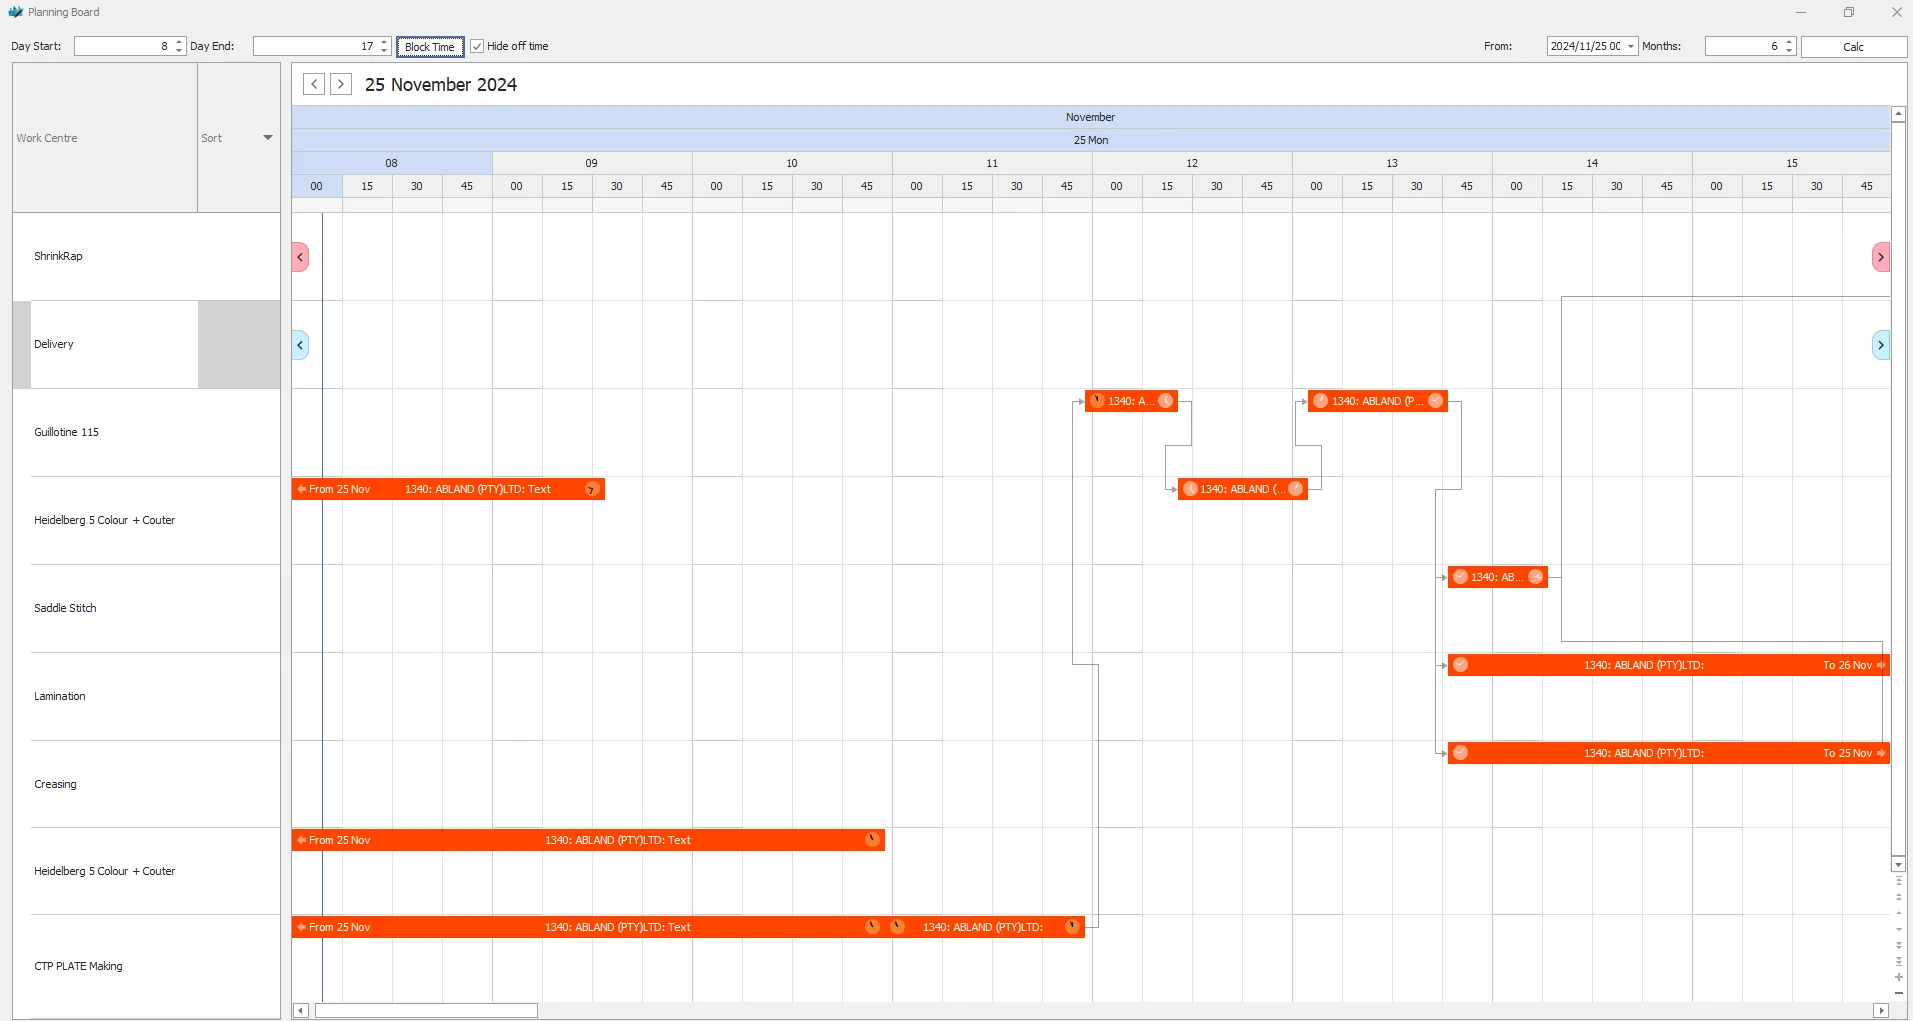Increase the Day Start spinner value

(179, 42)
